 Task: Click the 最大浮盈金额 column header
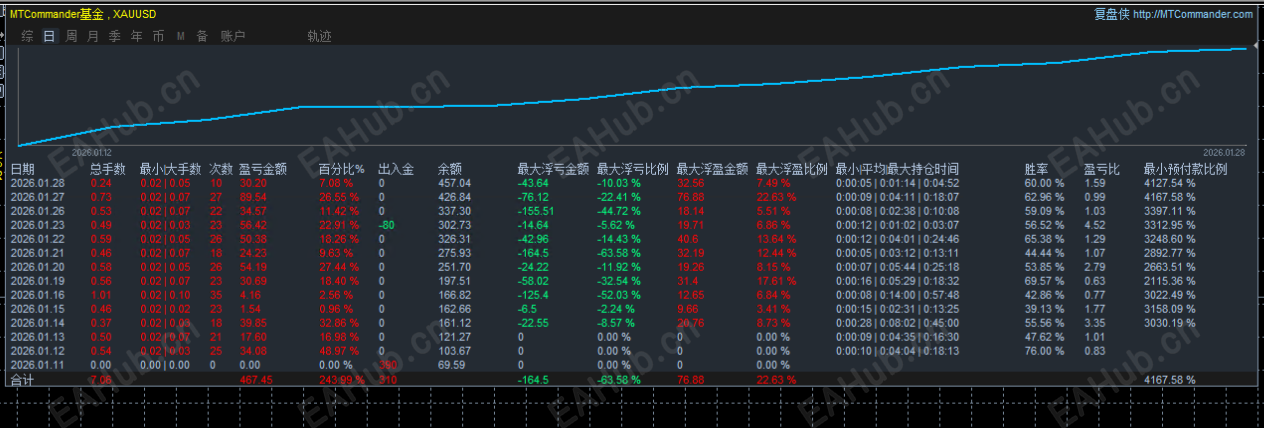click(x=712, y=169)
